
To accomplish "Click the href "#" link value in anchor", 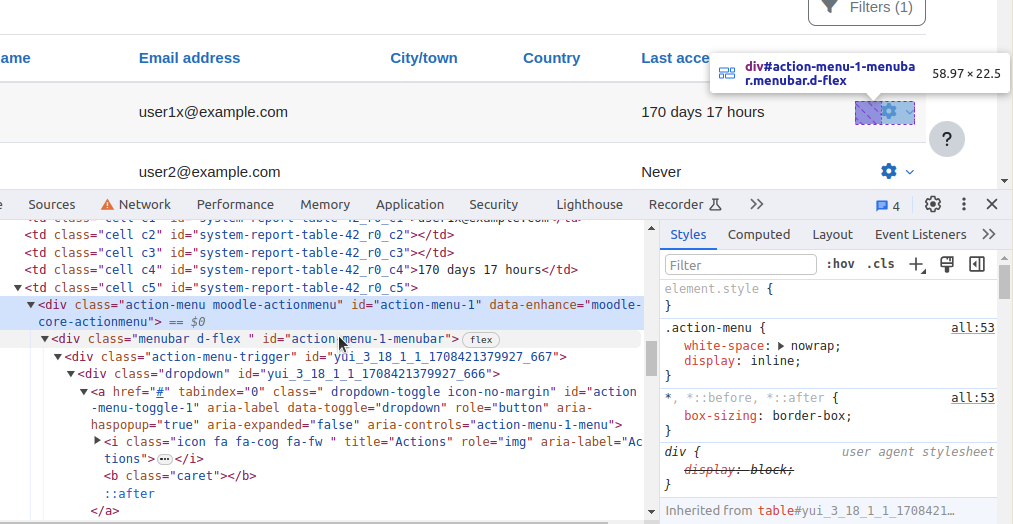I will (160, 392).
